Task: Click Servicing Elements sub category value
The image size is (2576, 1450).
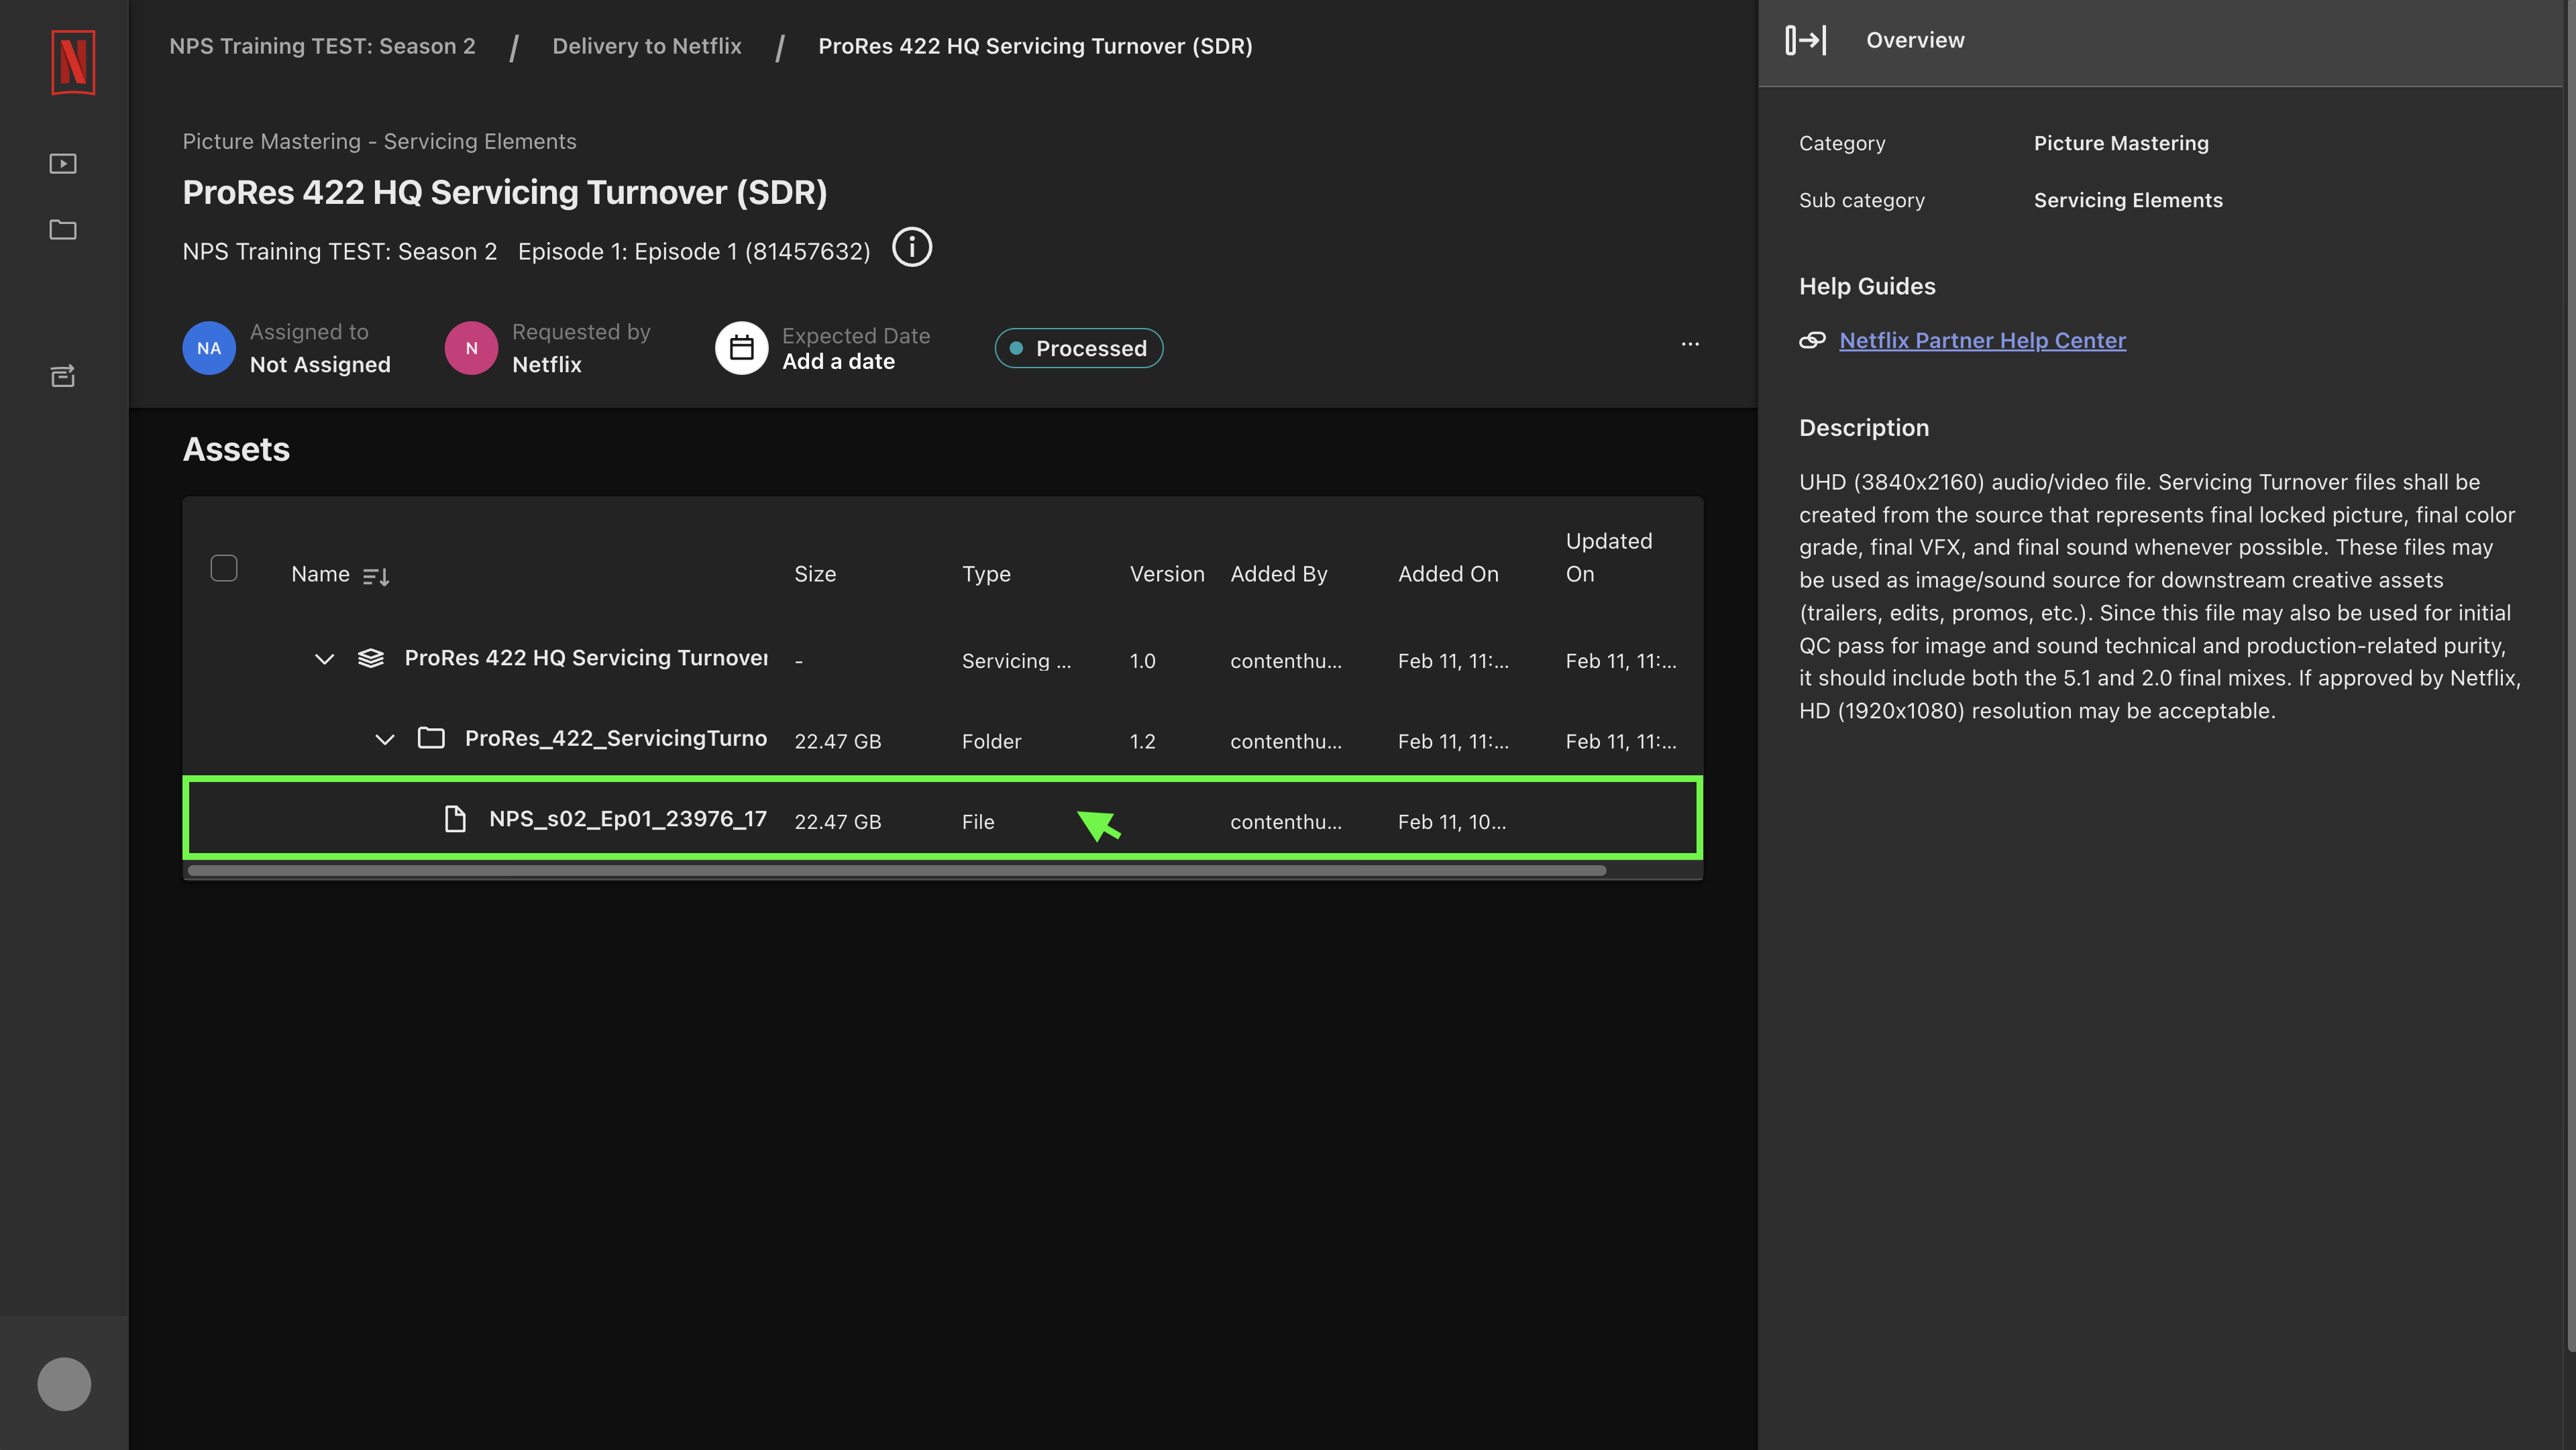Action: pos(2128,200)
